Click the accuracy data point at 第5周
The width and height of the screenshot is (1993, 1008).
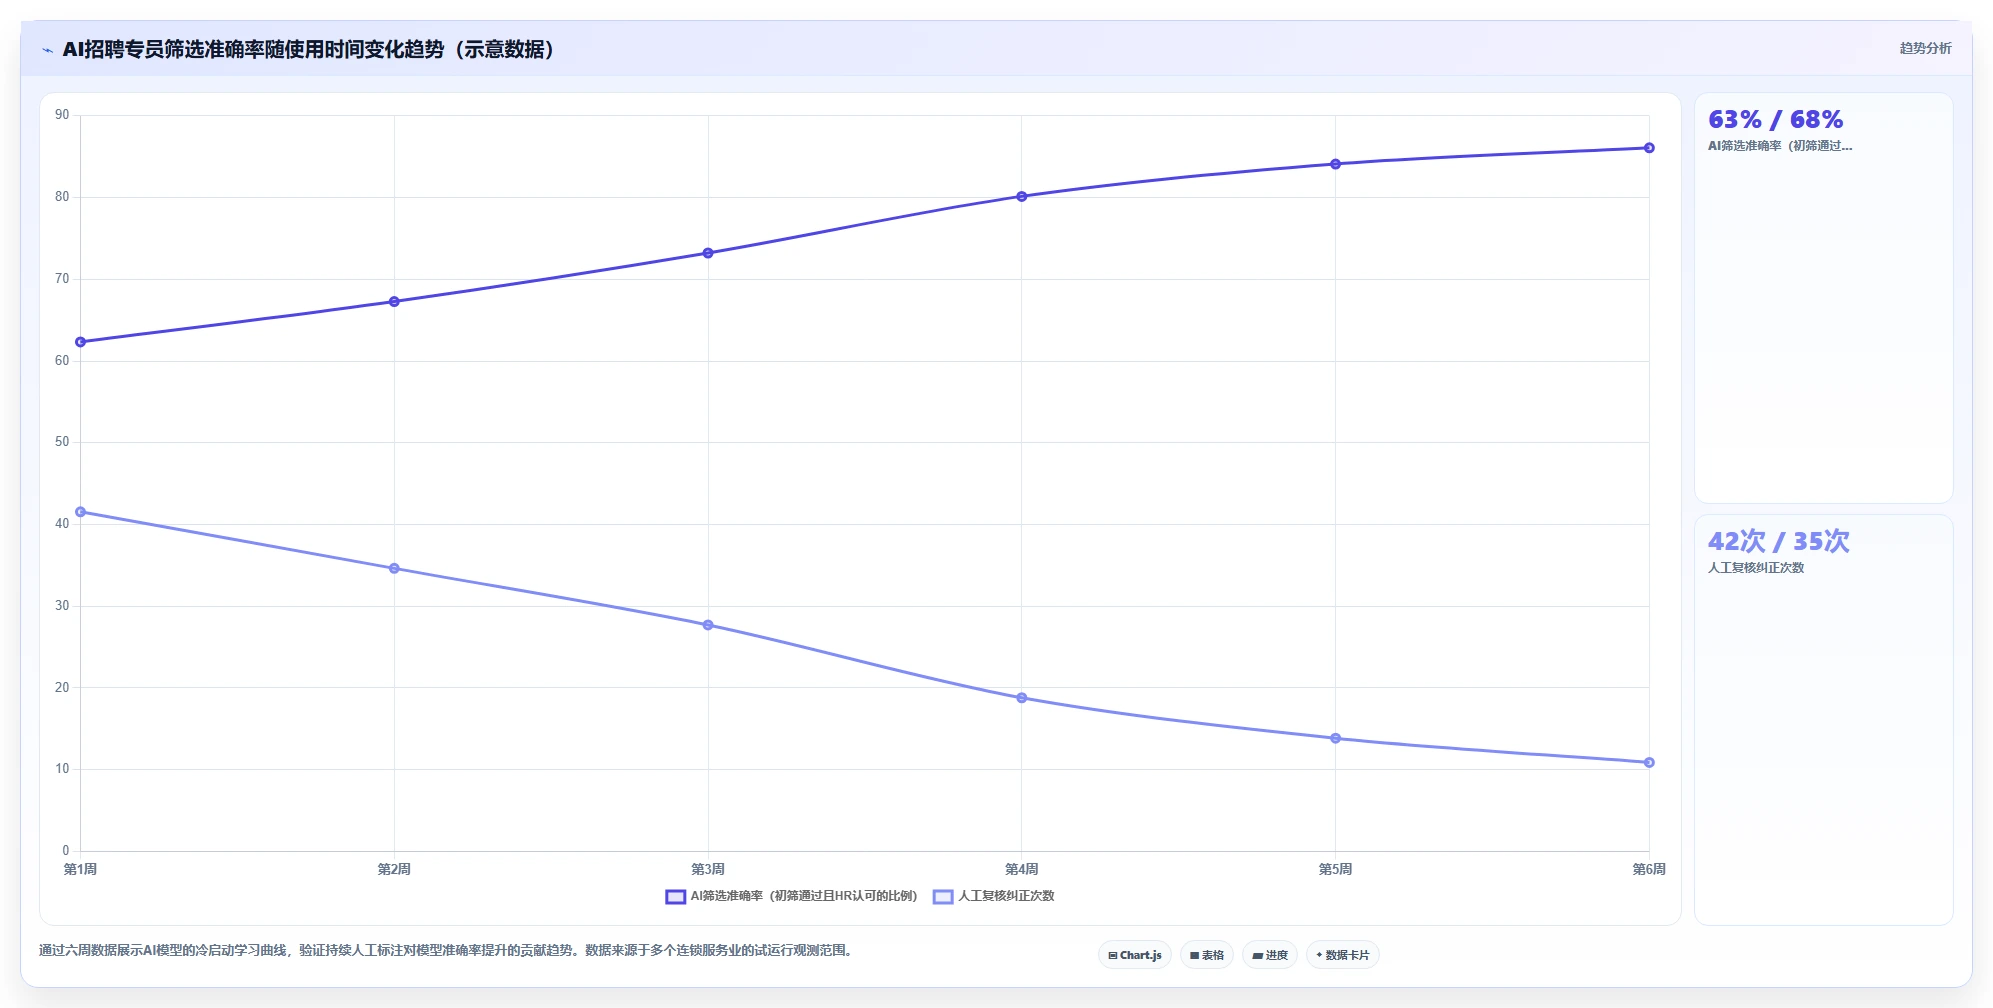1335,164
